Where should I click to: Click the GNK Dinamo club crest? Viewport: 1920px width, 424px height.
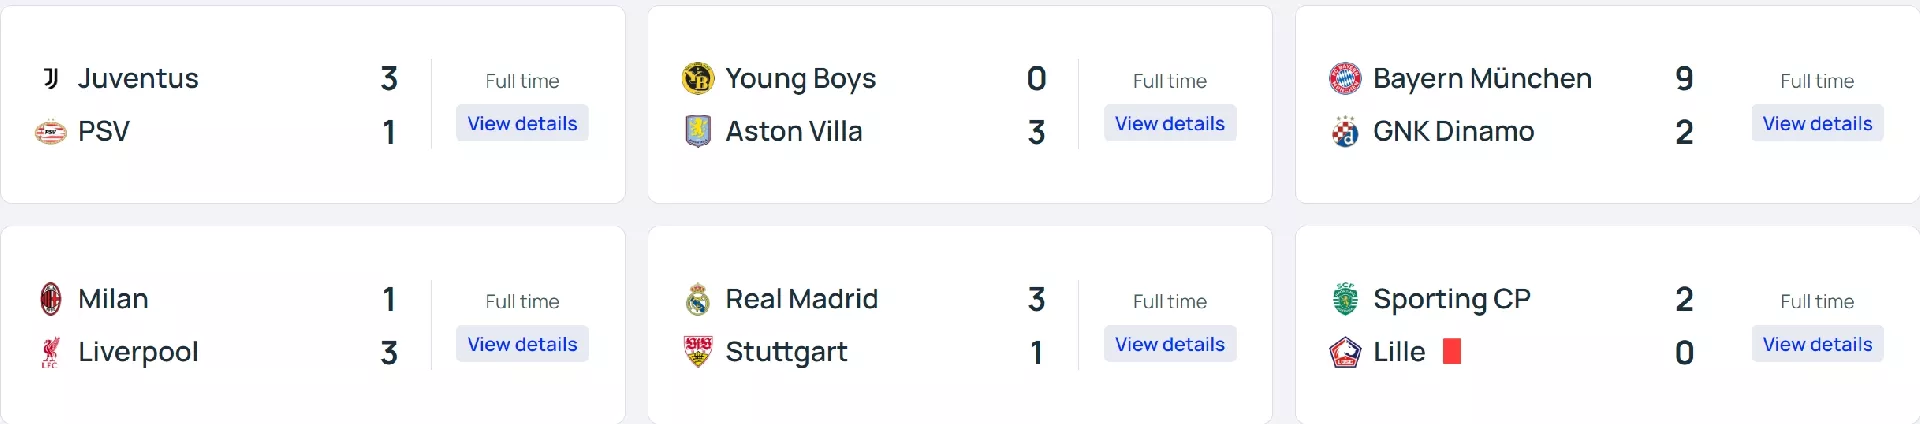(1345, 131)
